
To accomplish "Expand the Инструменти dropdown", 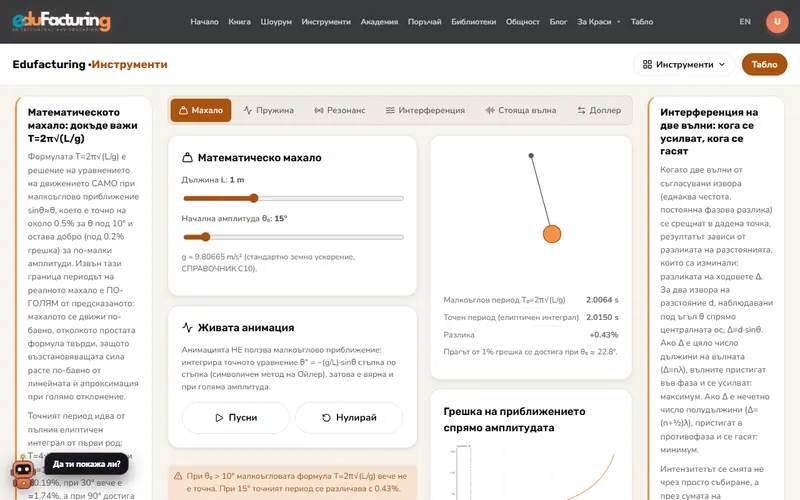I will pos(684,64).
